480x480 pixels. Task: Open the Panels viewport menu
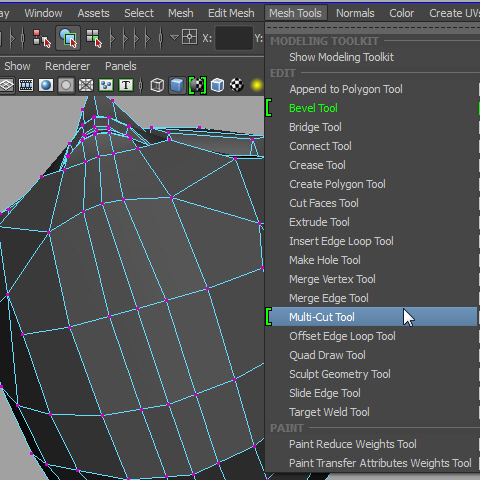coord(121,66)
